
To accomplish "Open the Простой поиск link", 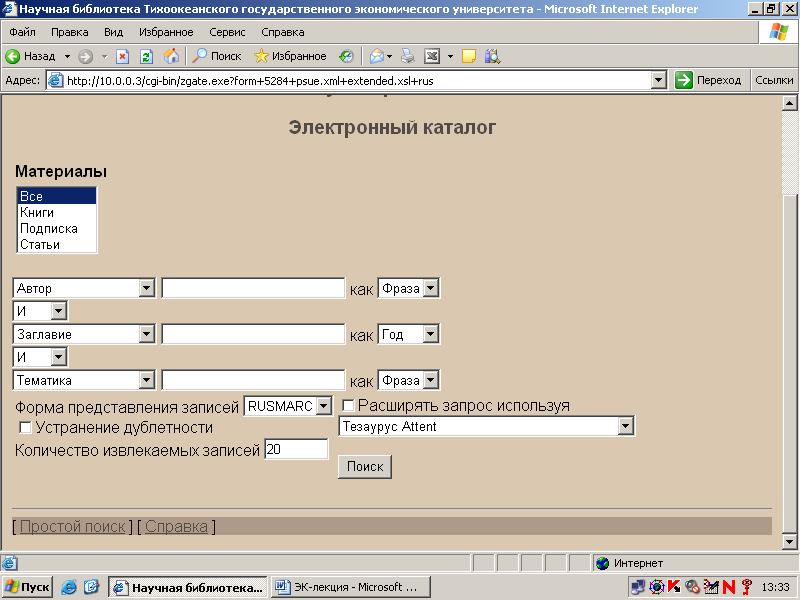I will [72, 527].
